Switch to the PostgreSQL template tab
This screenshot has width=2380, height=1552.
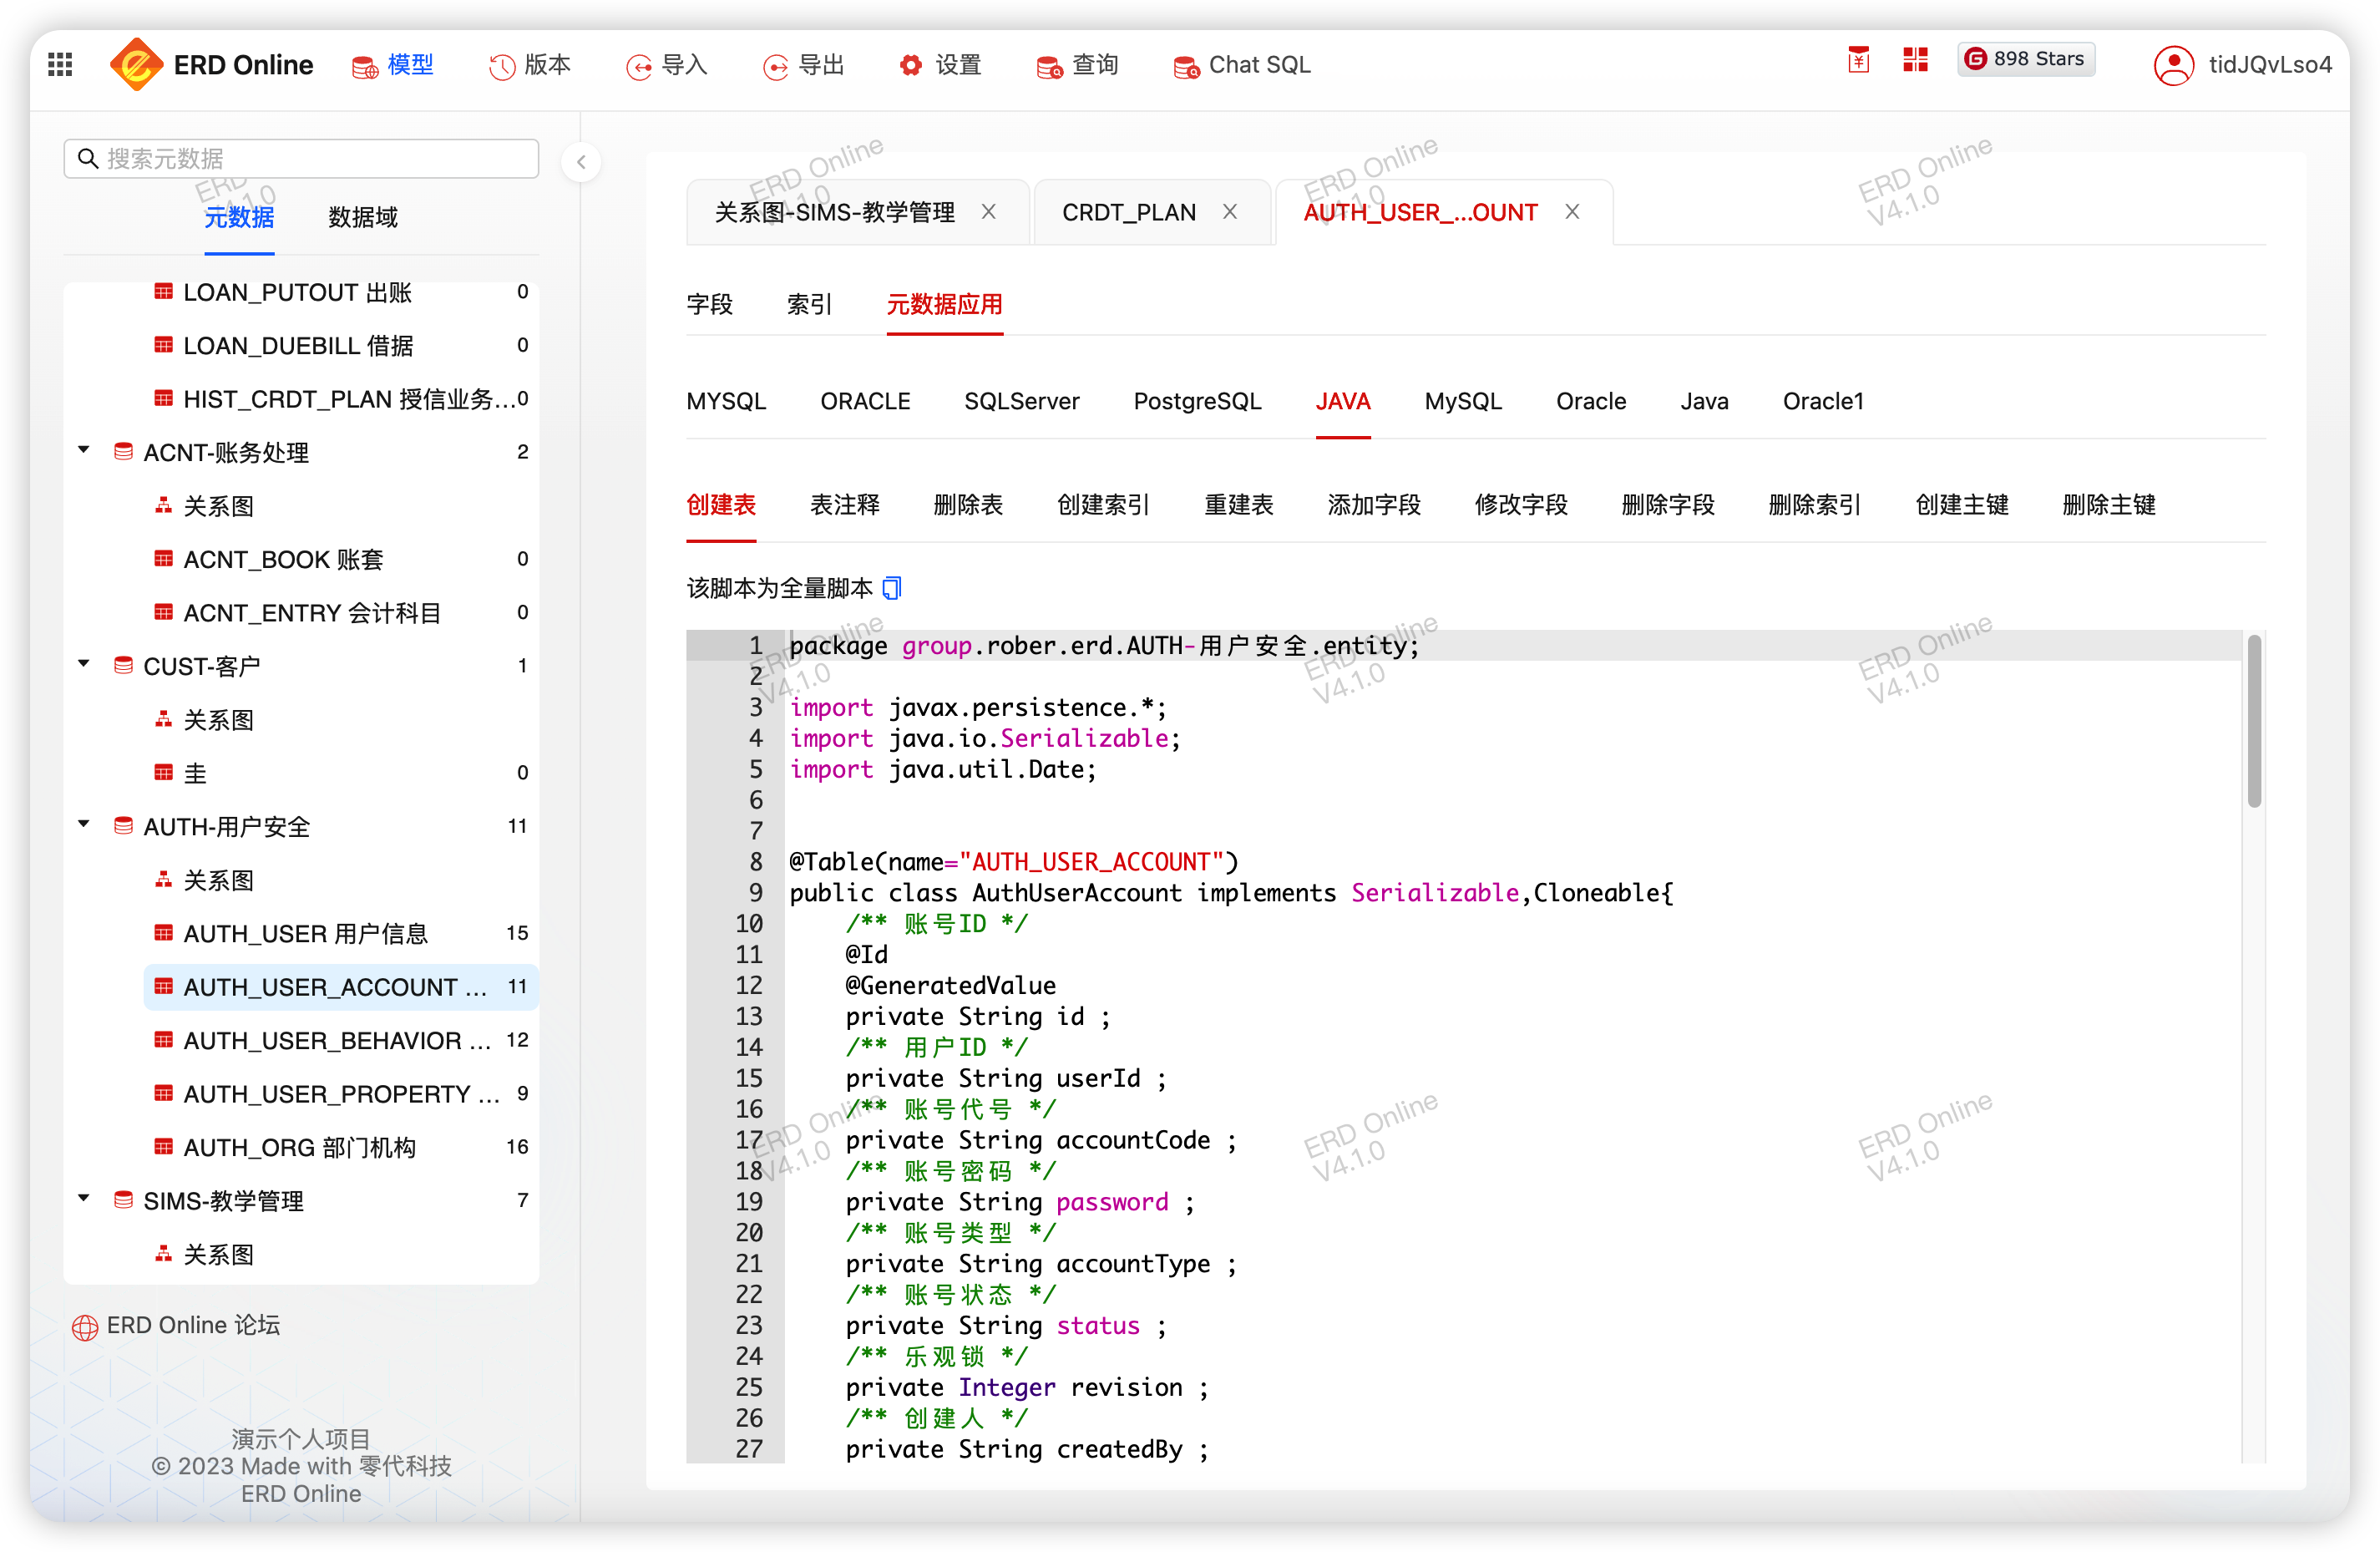(x=1197, y=401)
